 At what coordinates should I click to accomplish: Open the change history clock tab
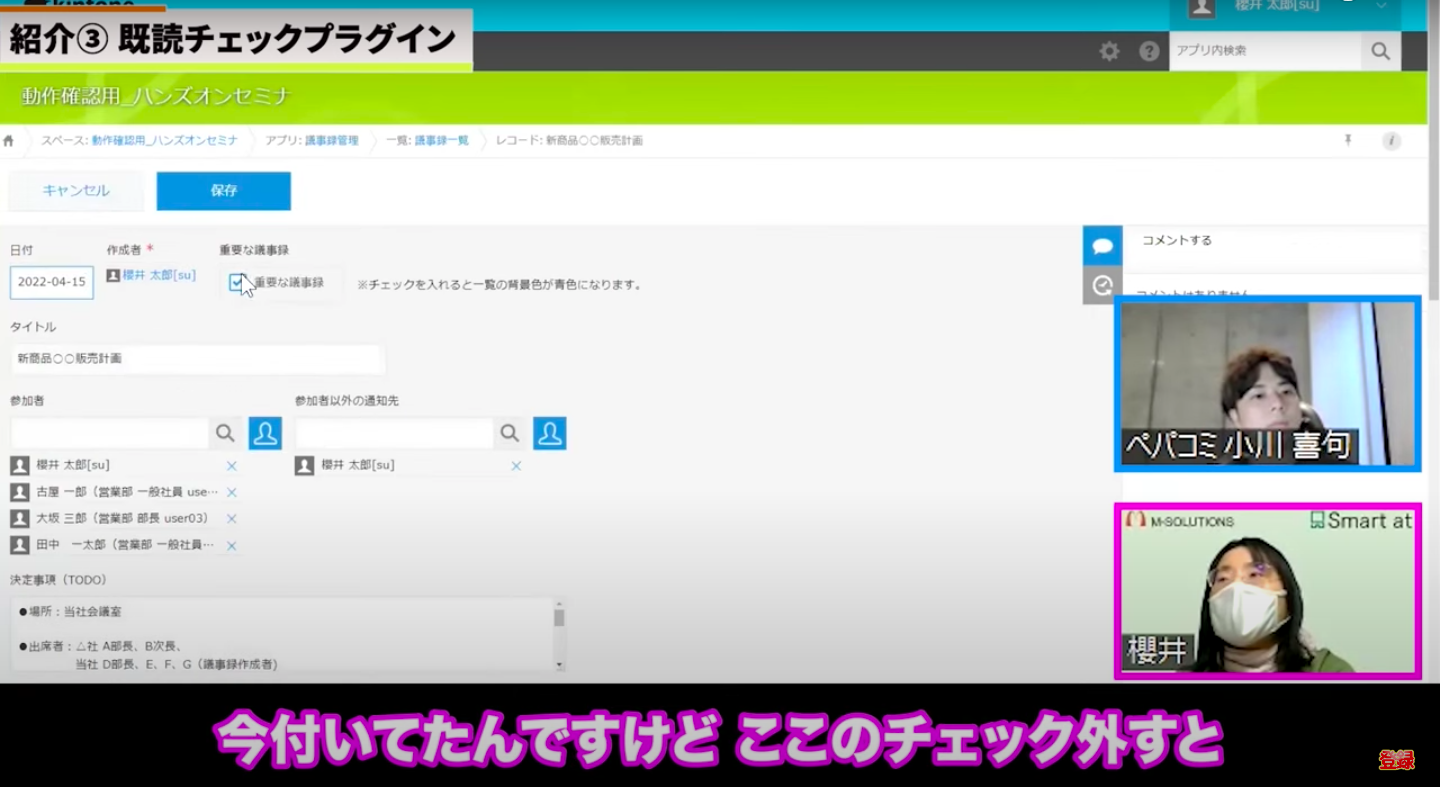1102,286
